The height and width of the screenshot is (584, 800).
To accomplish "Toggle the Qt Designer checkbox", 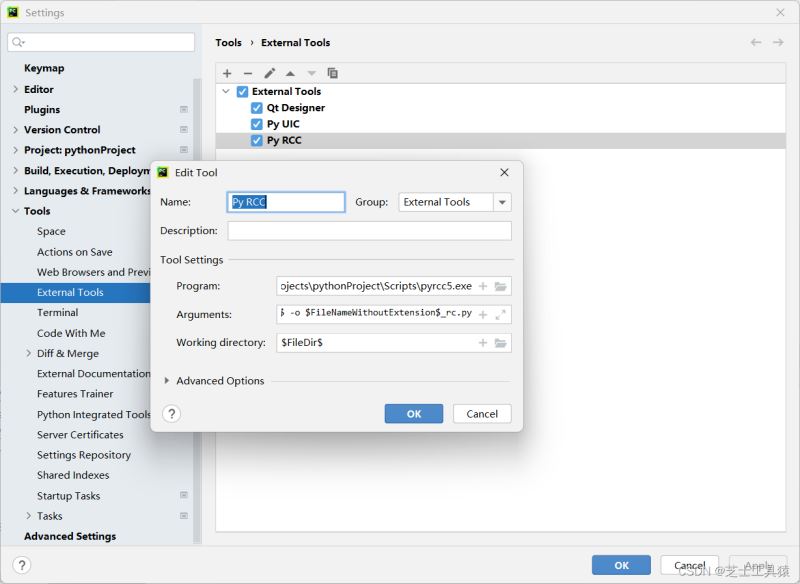I will pyautogui.click(x=257, y=108).
